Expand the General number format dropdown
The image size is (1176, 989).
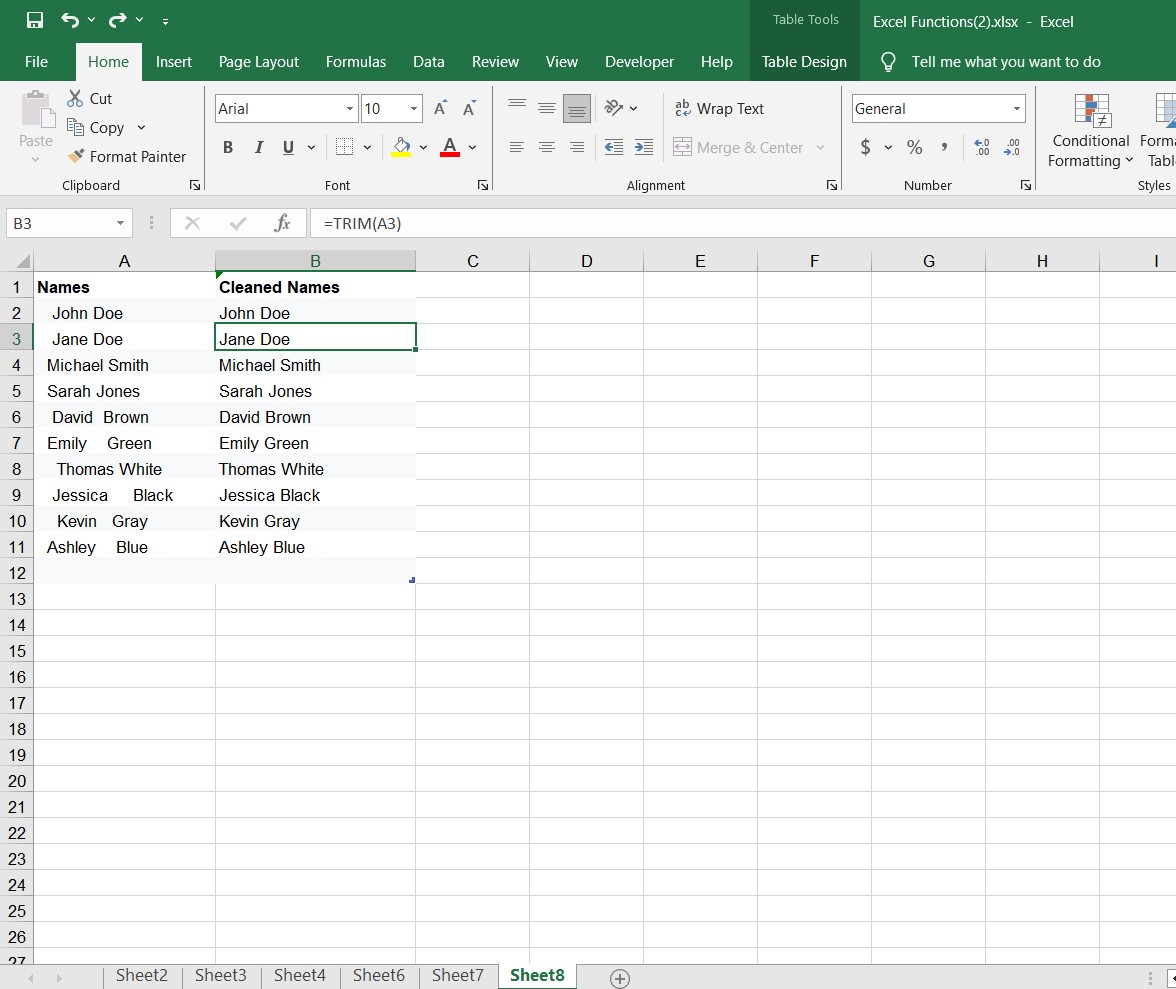tap(1017, 109)
